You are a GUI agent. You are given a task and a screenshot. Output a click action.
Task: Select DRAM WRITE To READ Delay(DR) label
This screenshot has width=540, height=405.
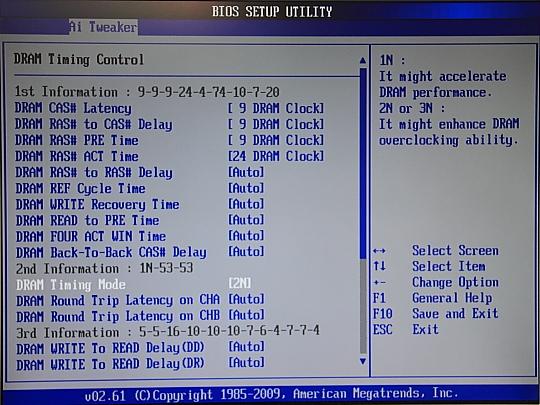110,364
